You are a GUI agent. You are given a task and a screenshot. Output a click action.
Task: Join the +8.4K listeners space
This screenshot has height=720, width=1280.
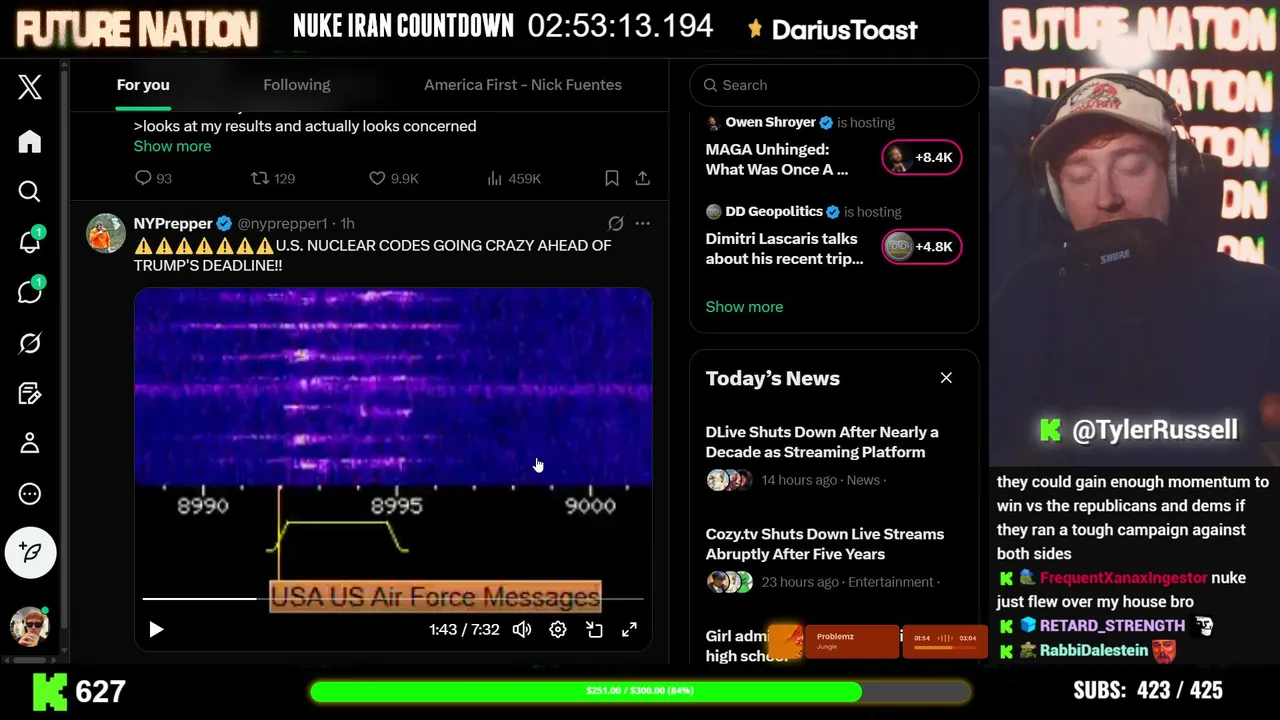point(922,157)
